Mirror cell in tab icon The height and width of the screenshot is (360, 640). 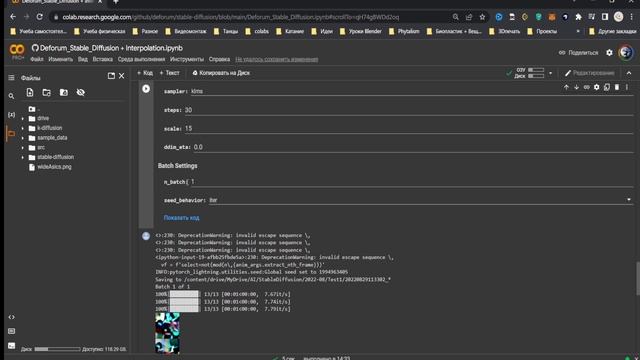(x=607, y=87)
